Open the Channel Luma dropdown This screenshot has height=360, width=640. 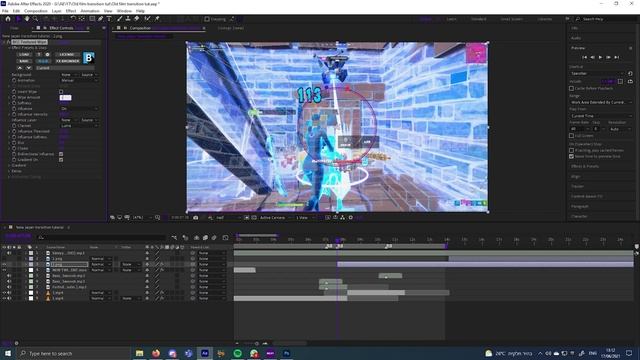(79, 126)
